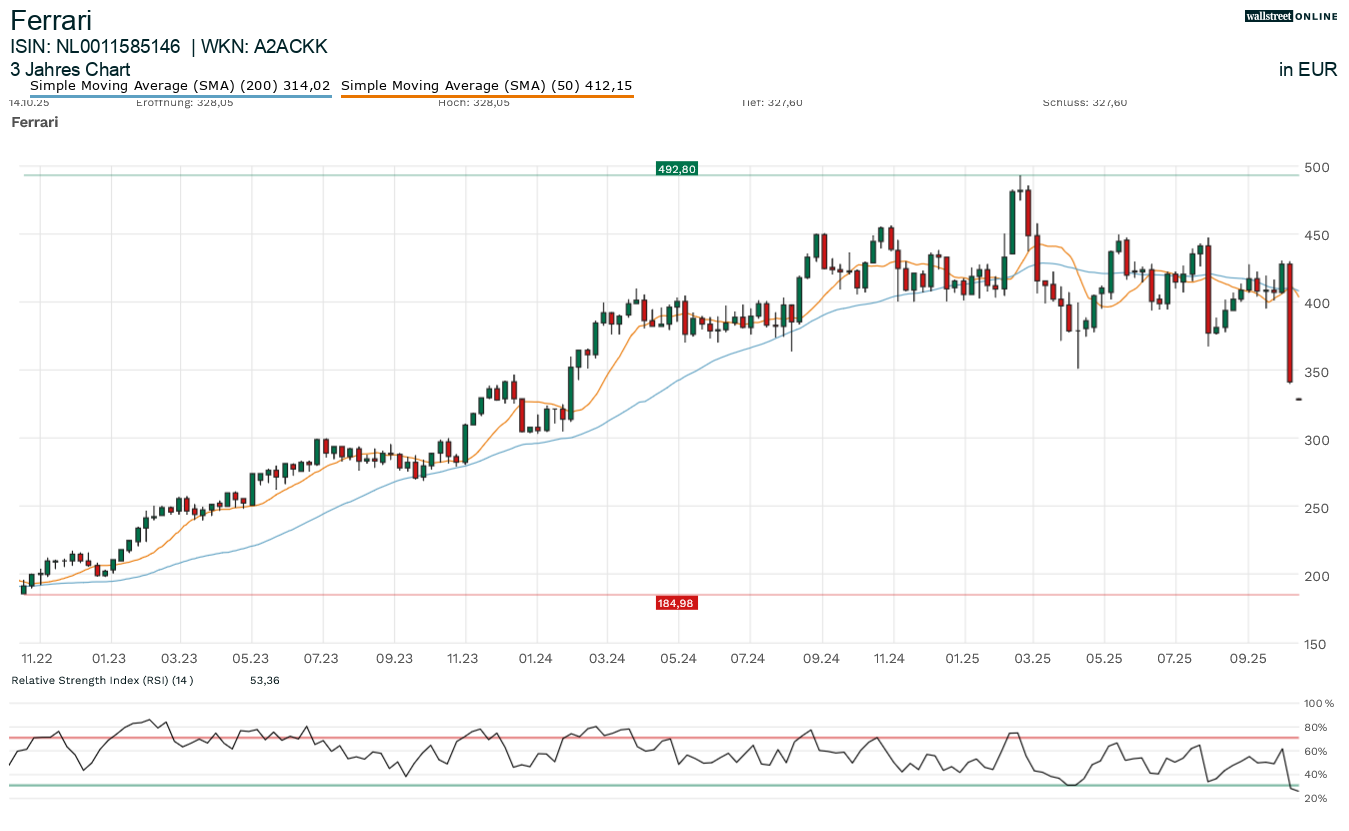Screen dimensions: 1349x831
Task: Click the 'in EUR' currency label
Action: [x=1307, y=70]
